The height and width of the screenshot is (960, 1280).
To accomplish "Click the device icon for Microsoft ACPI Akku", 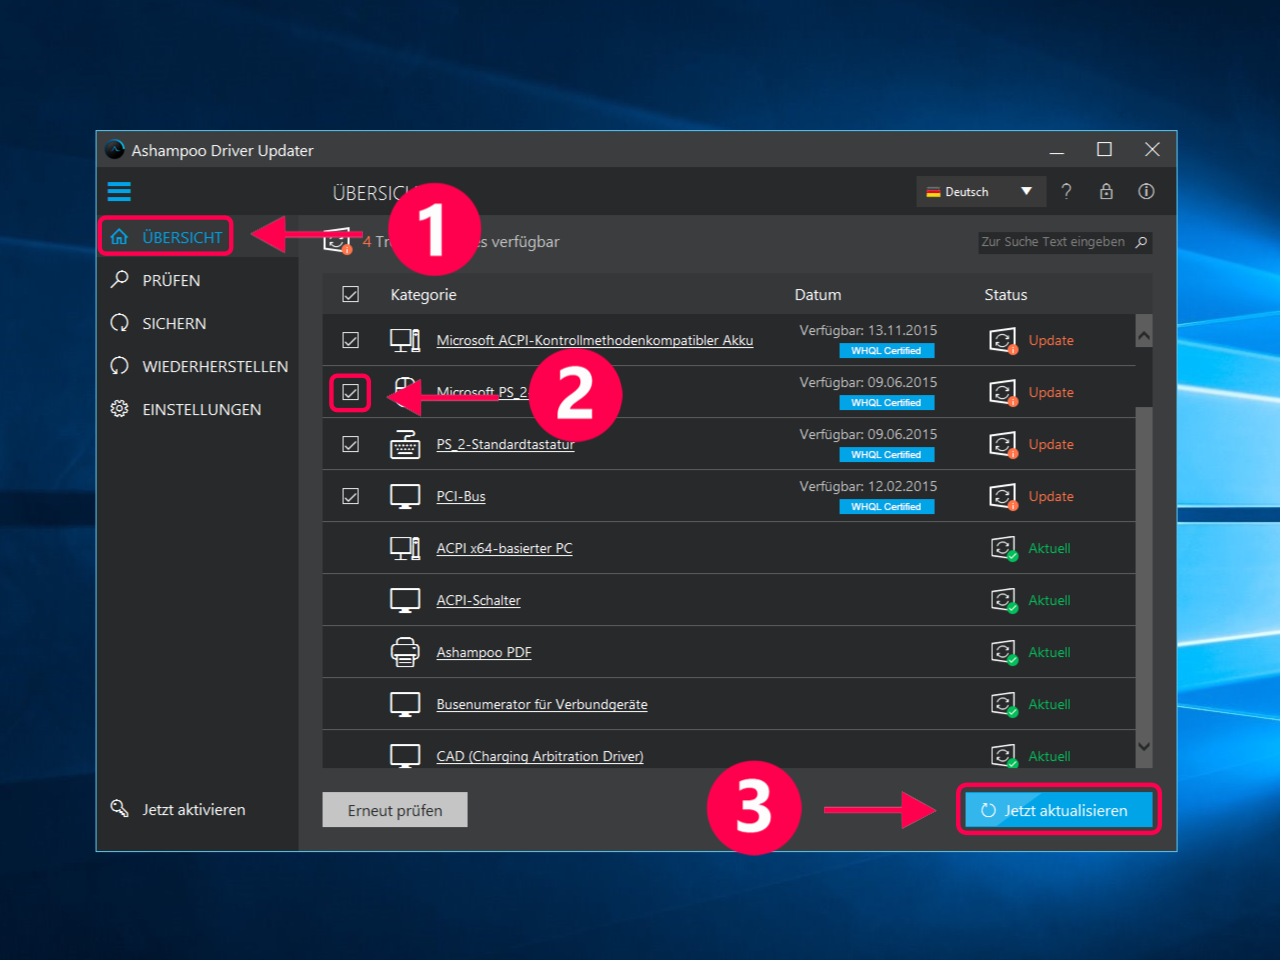I will pyautogui.click(x=405, y=341).
